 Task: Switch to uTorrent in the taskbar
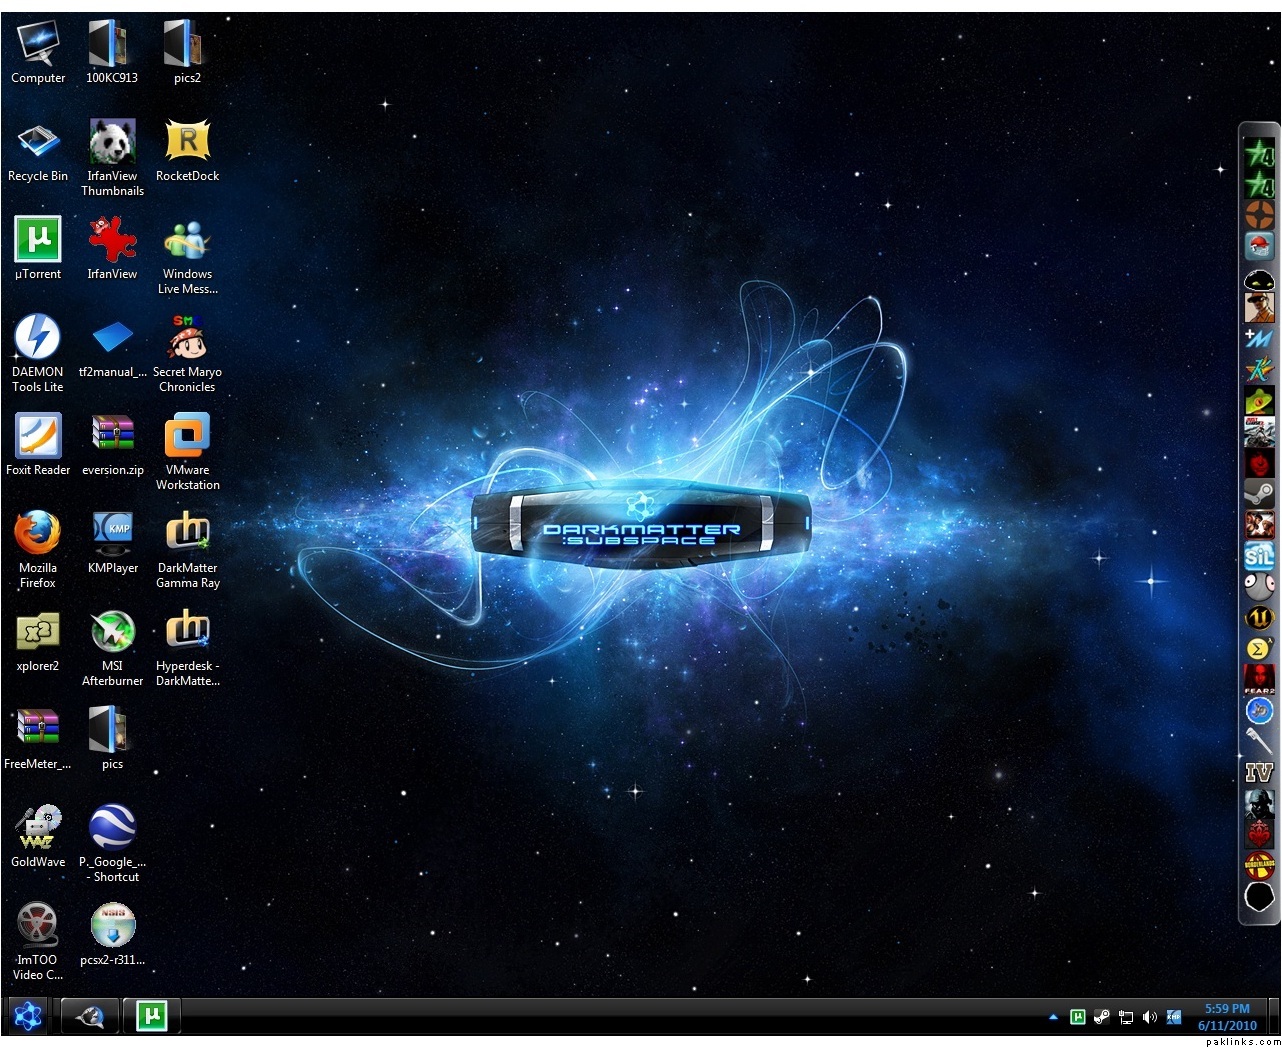click(x=151, y=1016)
